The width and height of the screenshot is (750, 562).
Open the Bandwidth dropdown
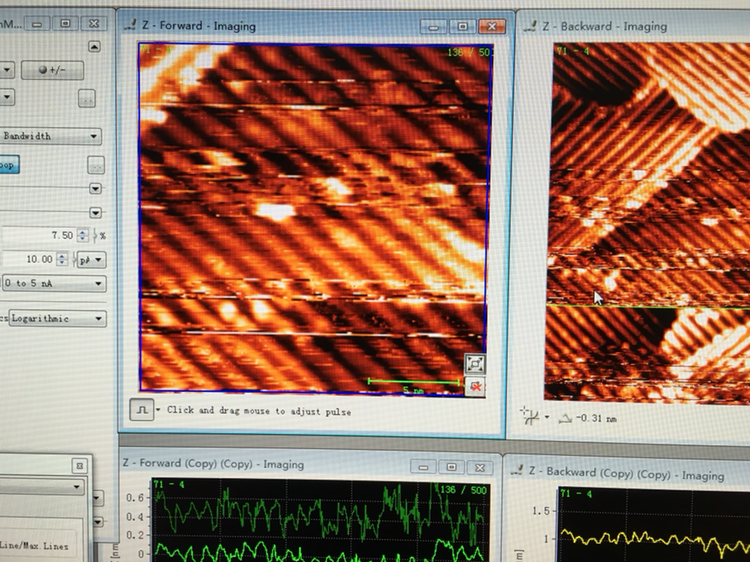(x=50, y=136)
